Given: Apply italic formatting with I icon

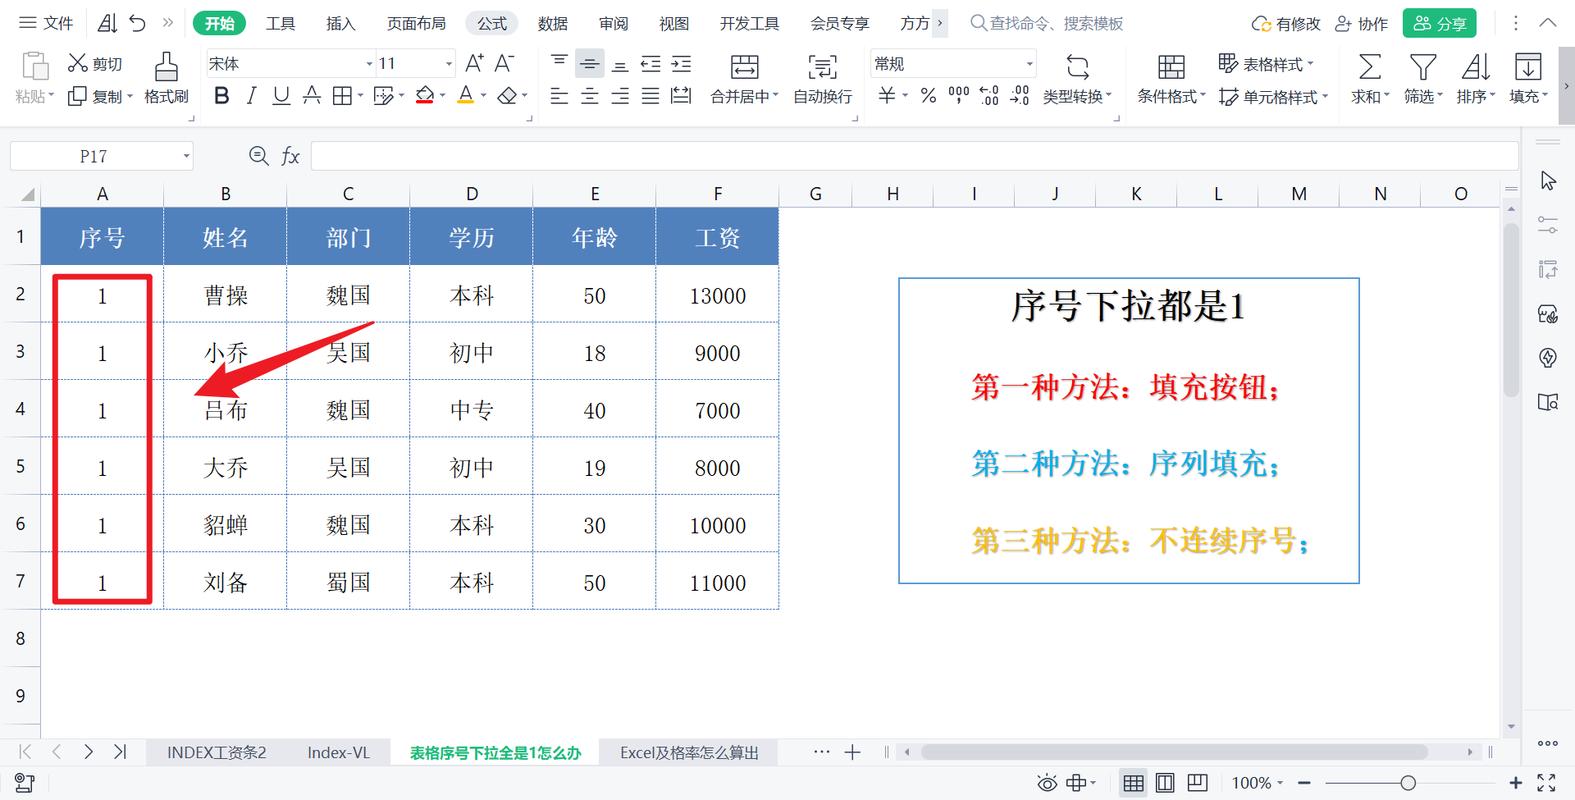Looking at the screenshot, I should (252, 96).
